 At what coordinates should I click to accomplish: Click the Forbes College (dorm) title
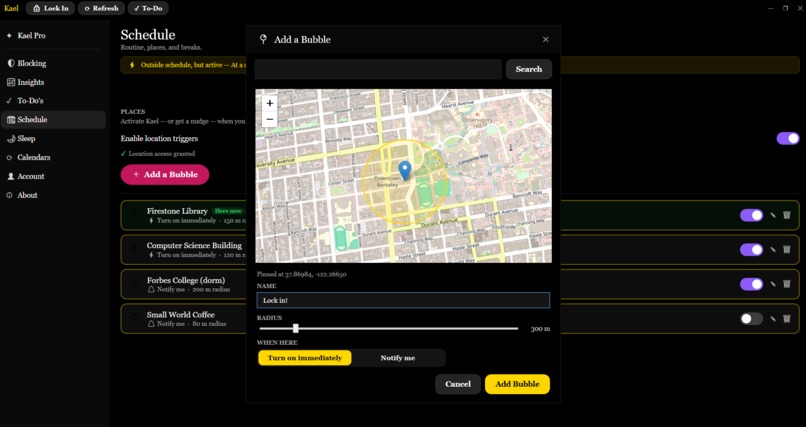(186, 280)
